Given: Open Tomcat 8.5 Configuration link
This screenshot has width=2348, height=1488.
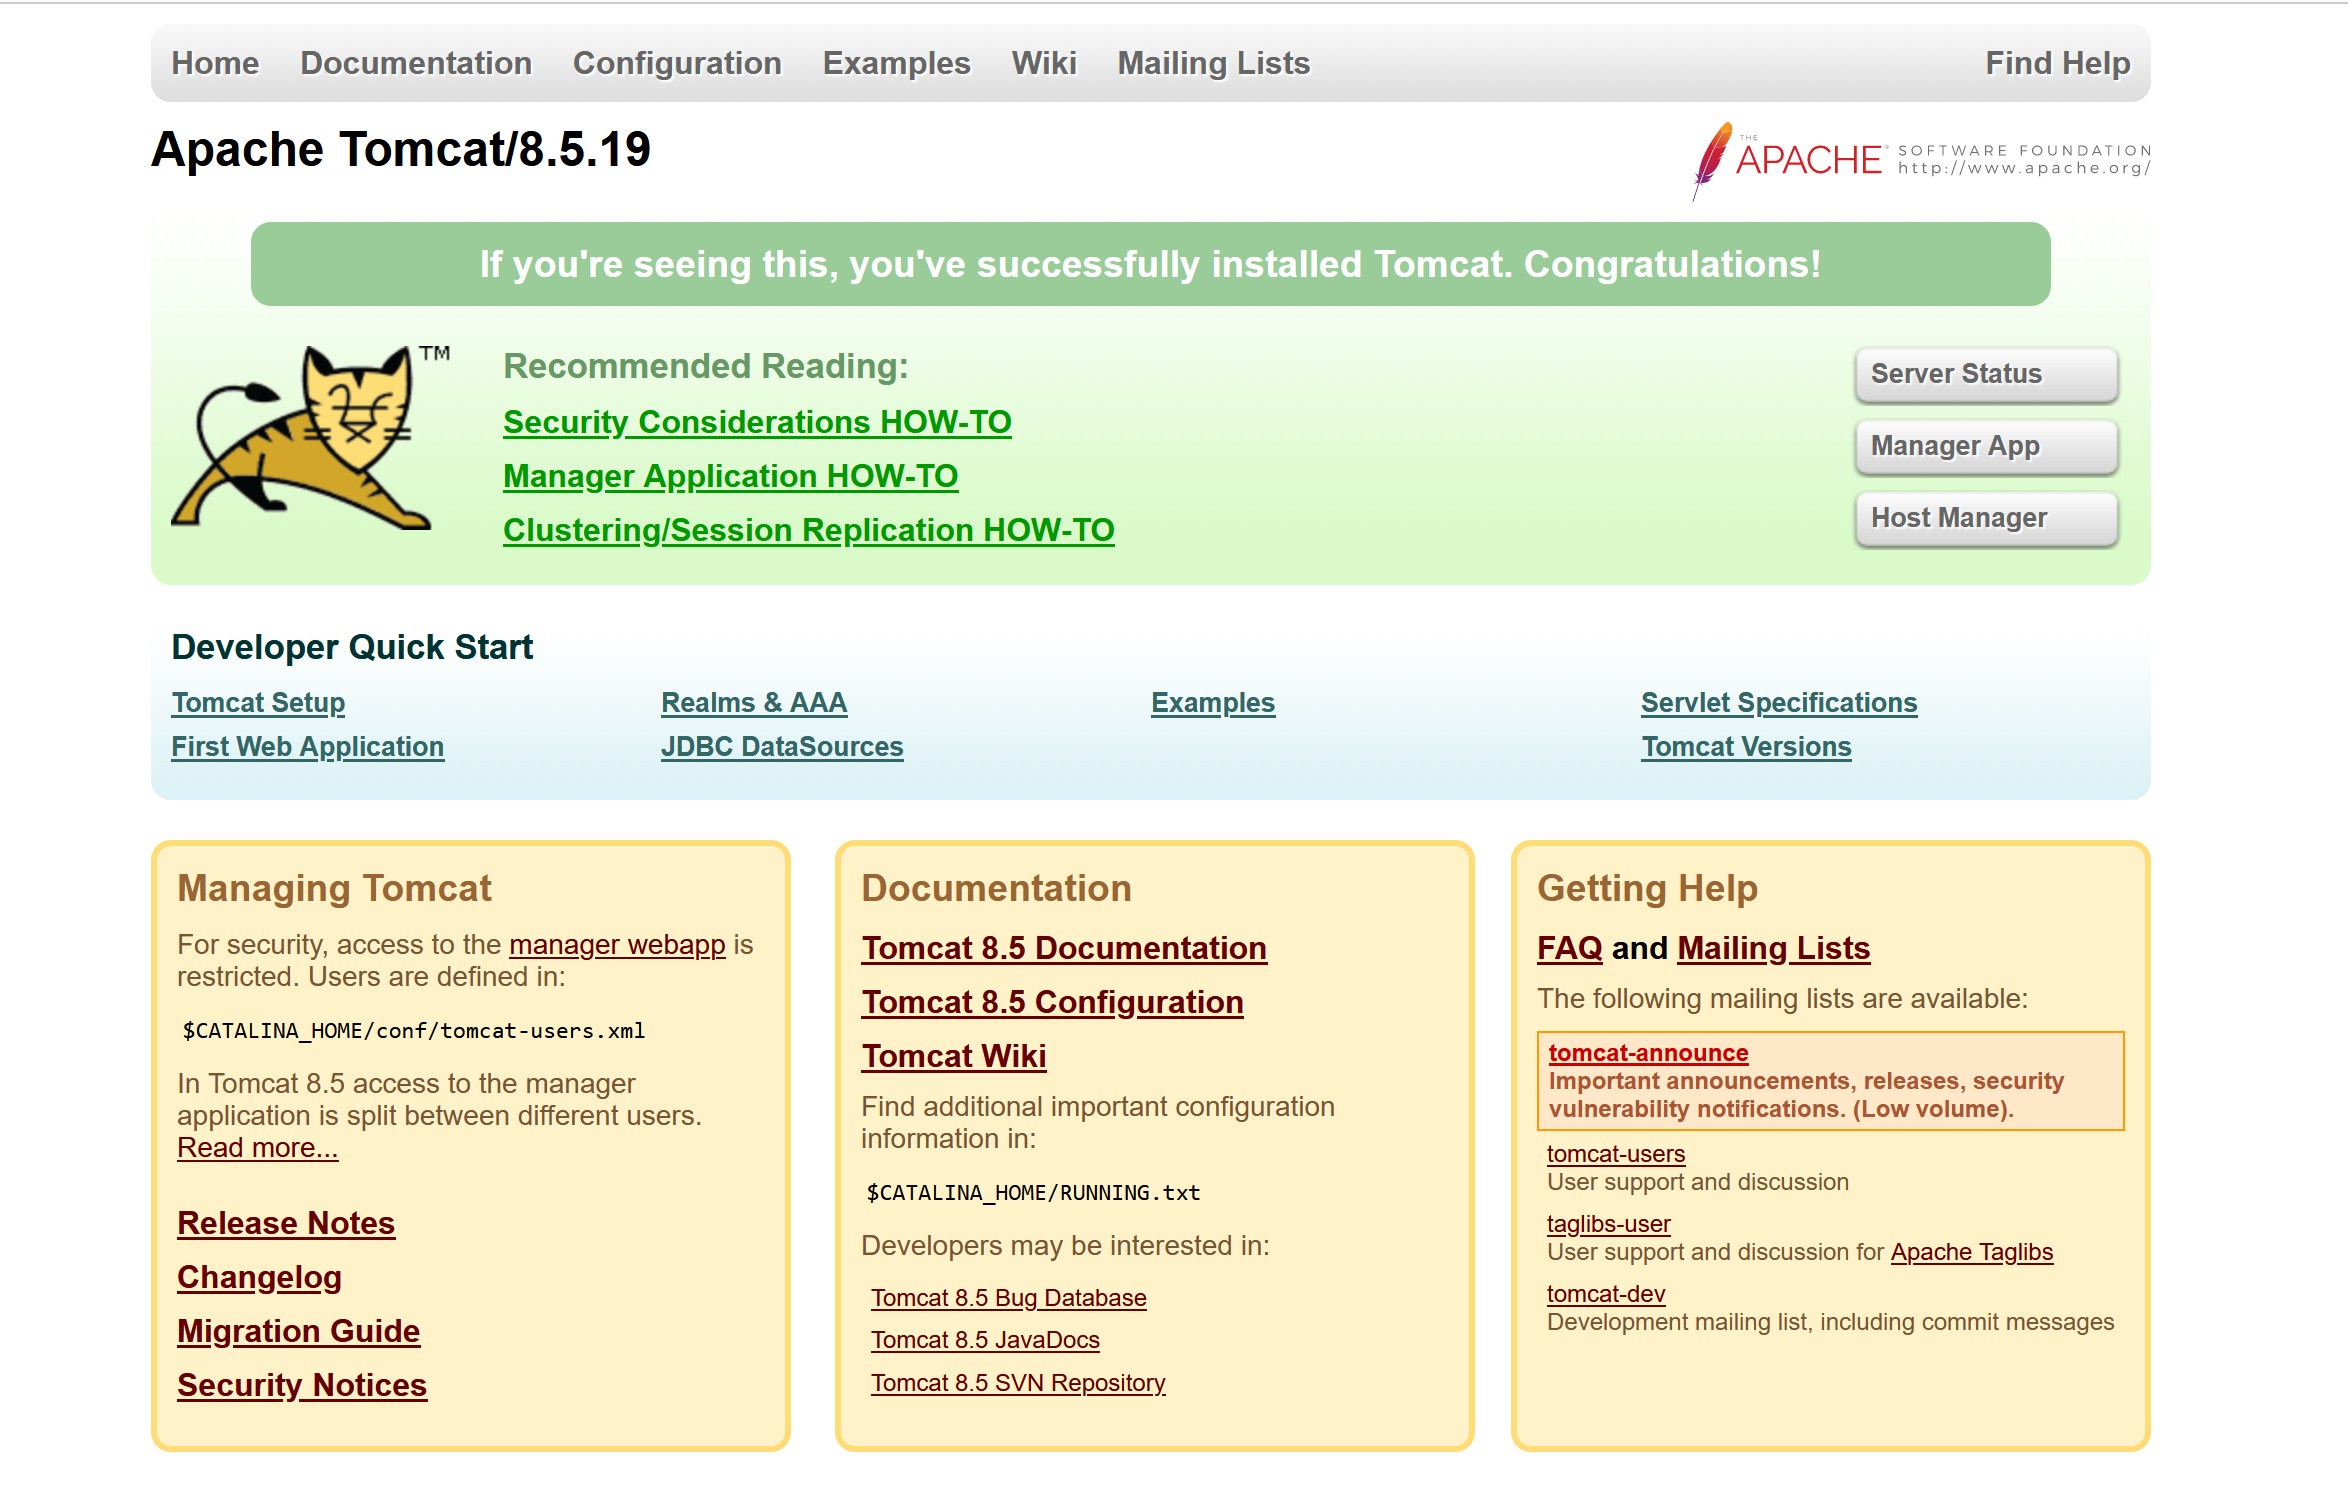Looking at the screenshot, I should (1052, 1002).
